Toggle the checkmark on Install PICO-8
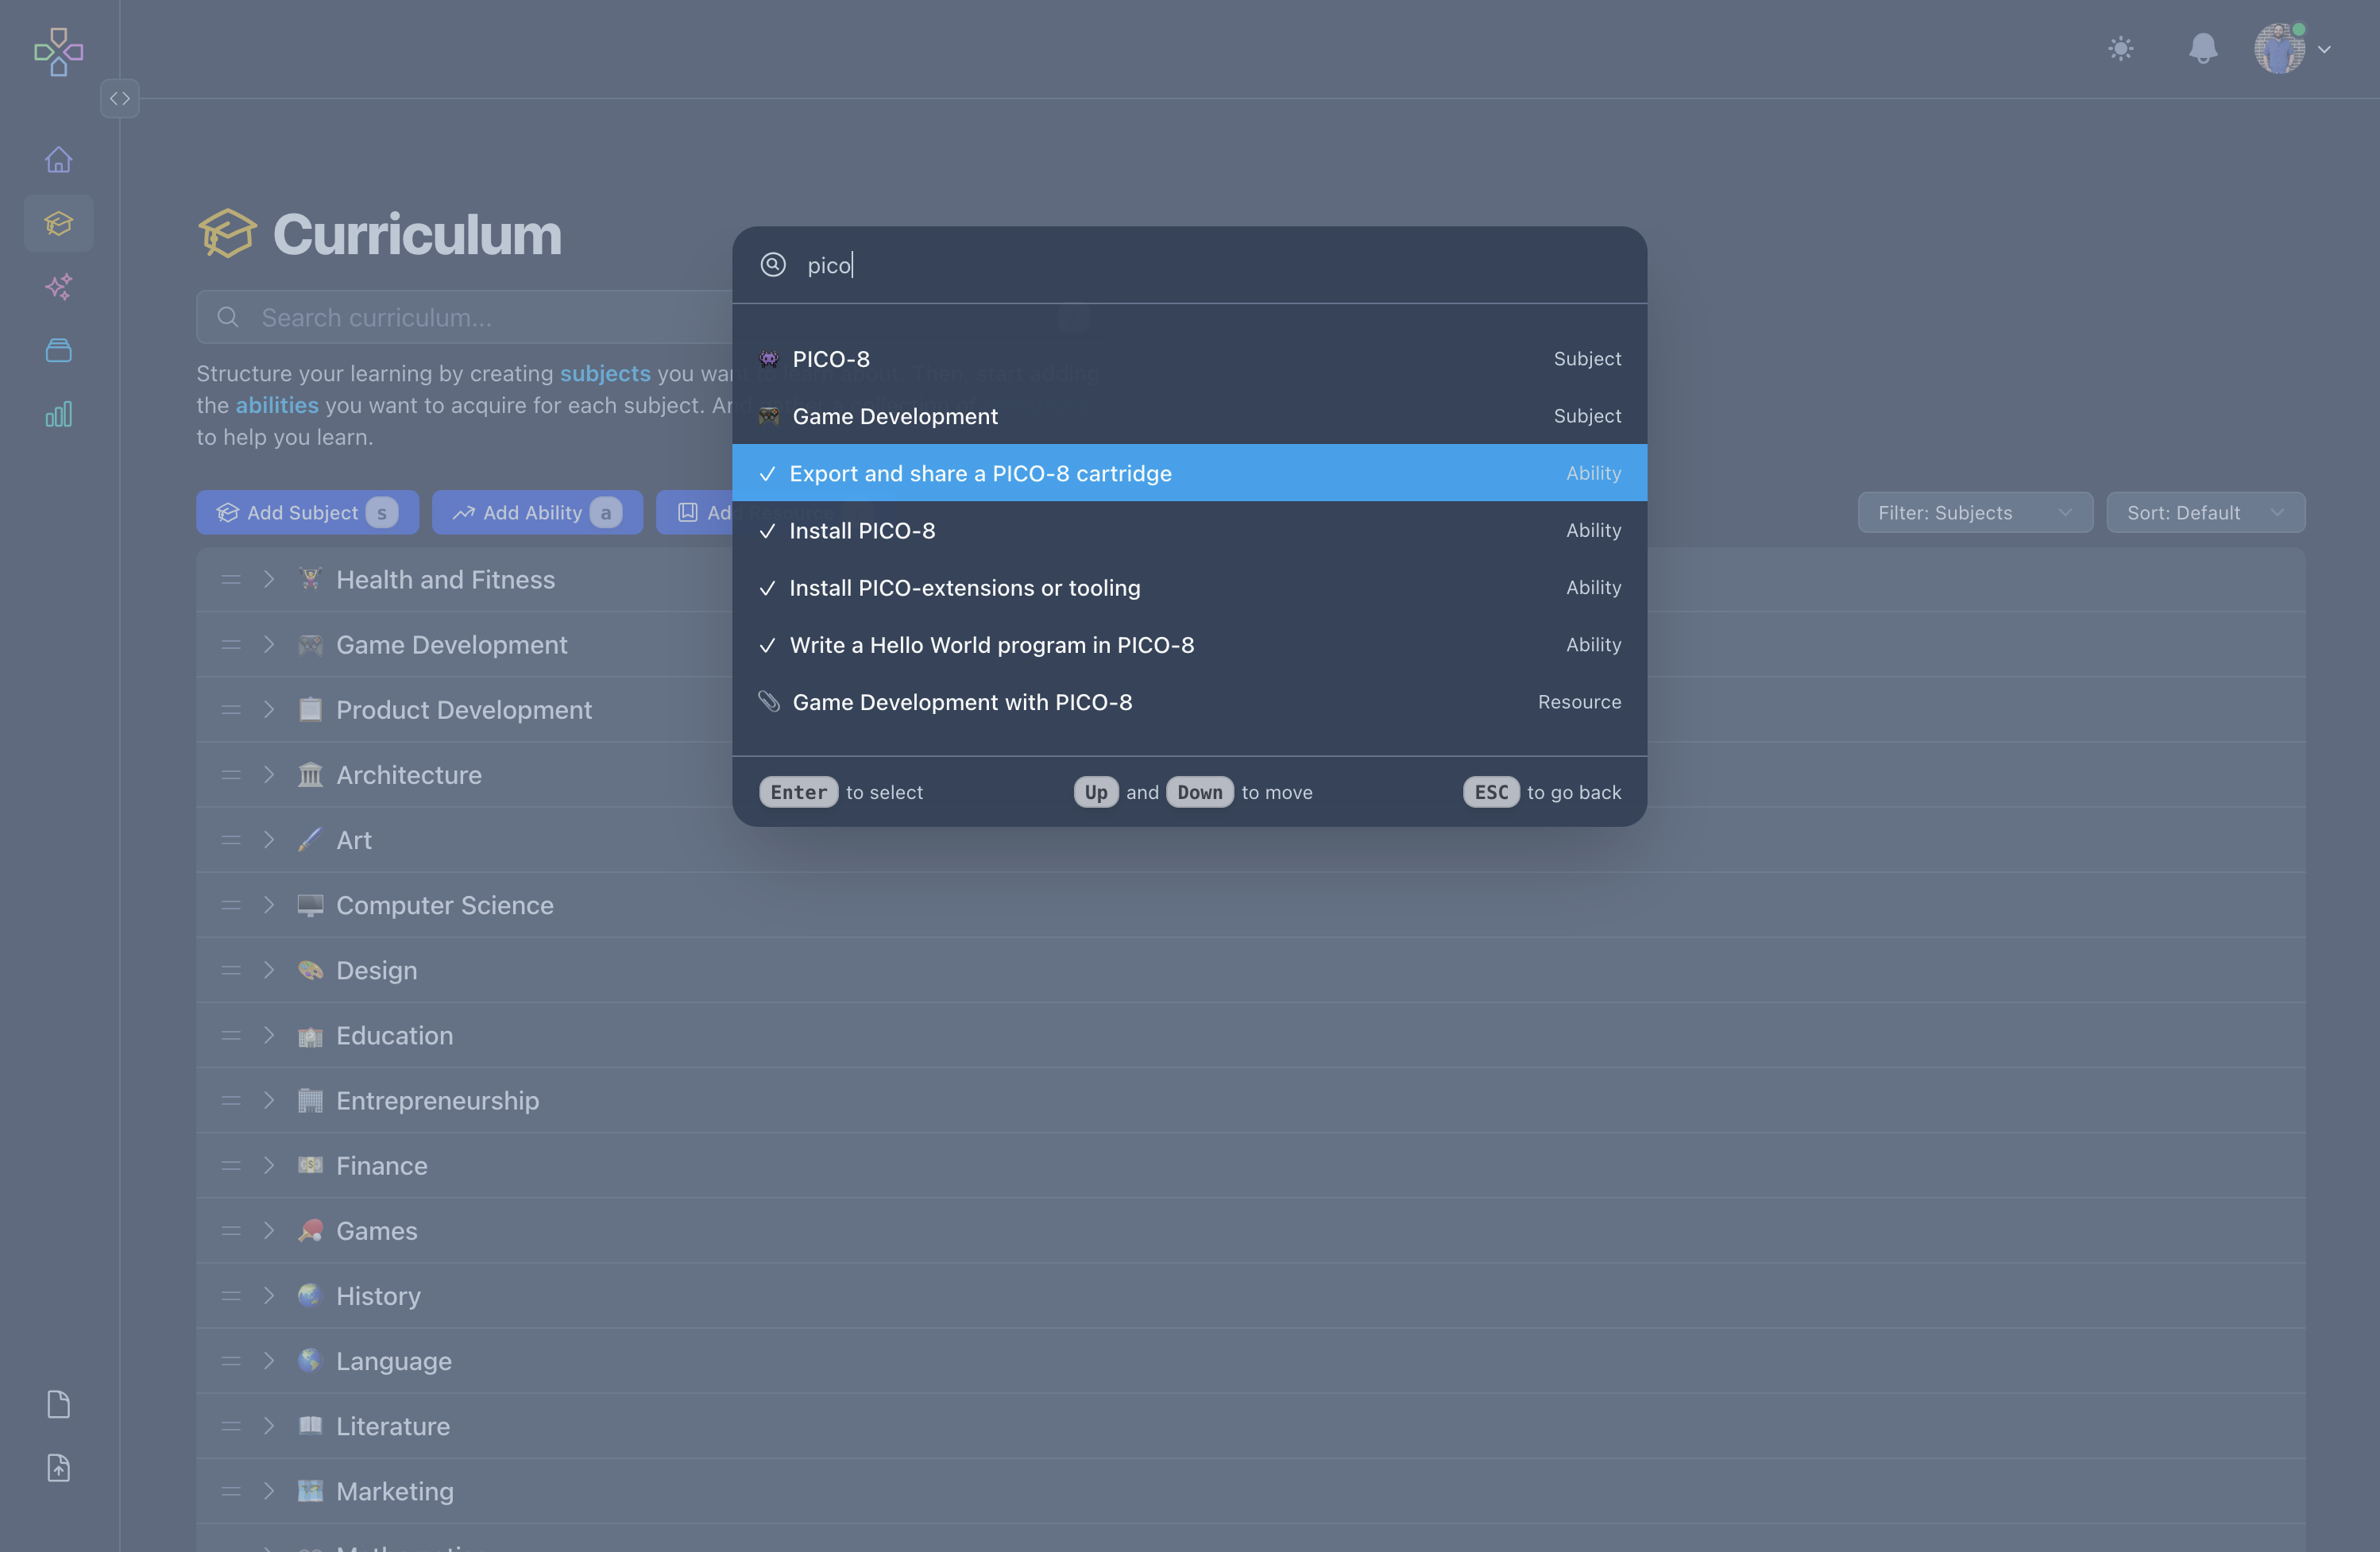This screenshot has width=2380, height=1552. click(767, 531)
